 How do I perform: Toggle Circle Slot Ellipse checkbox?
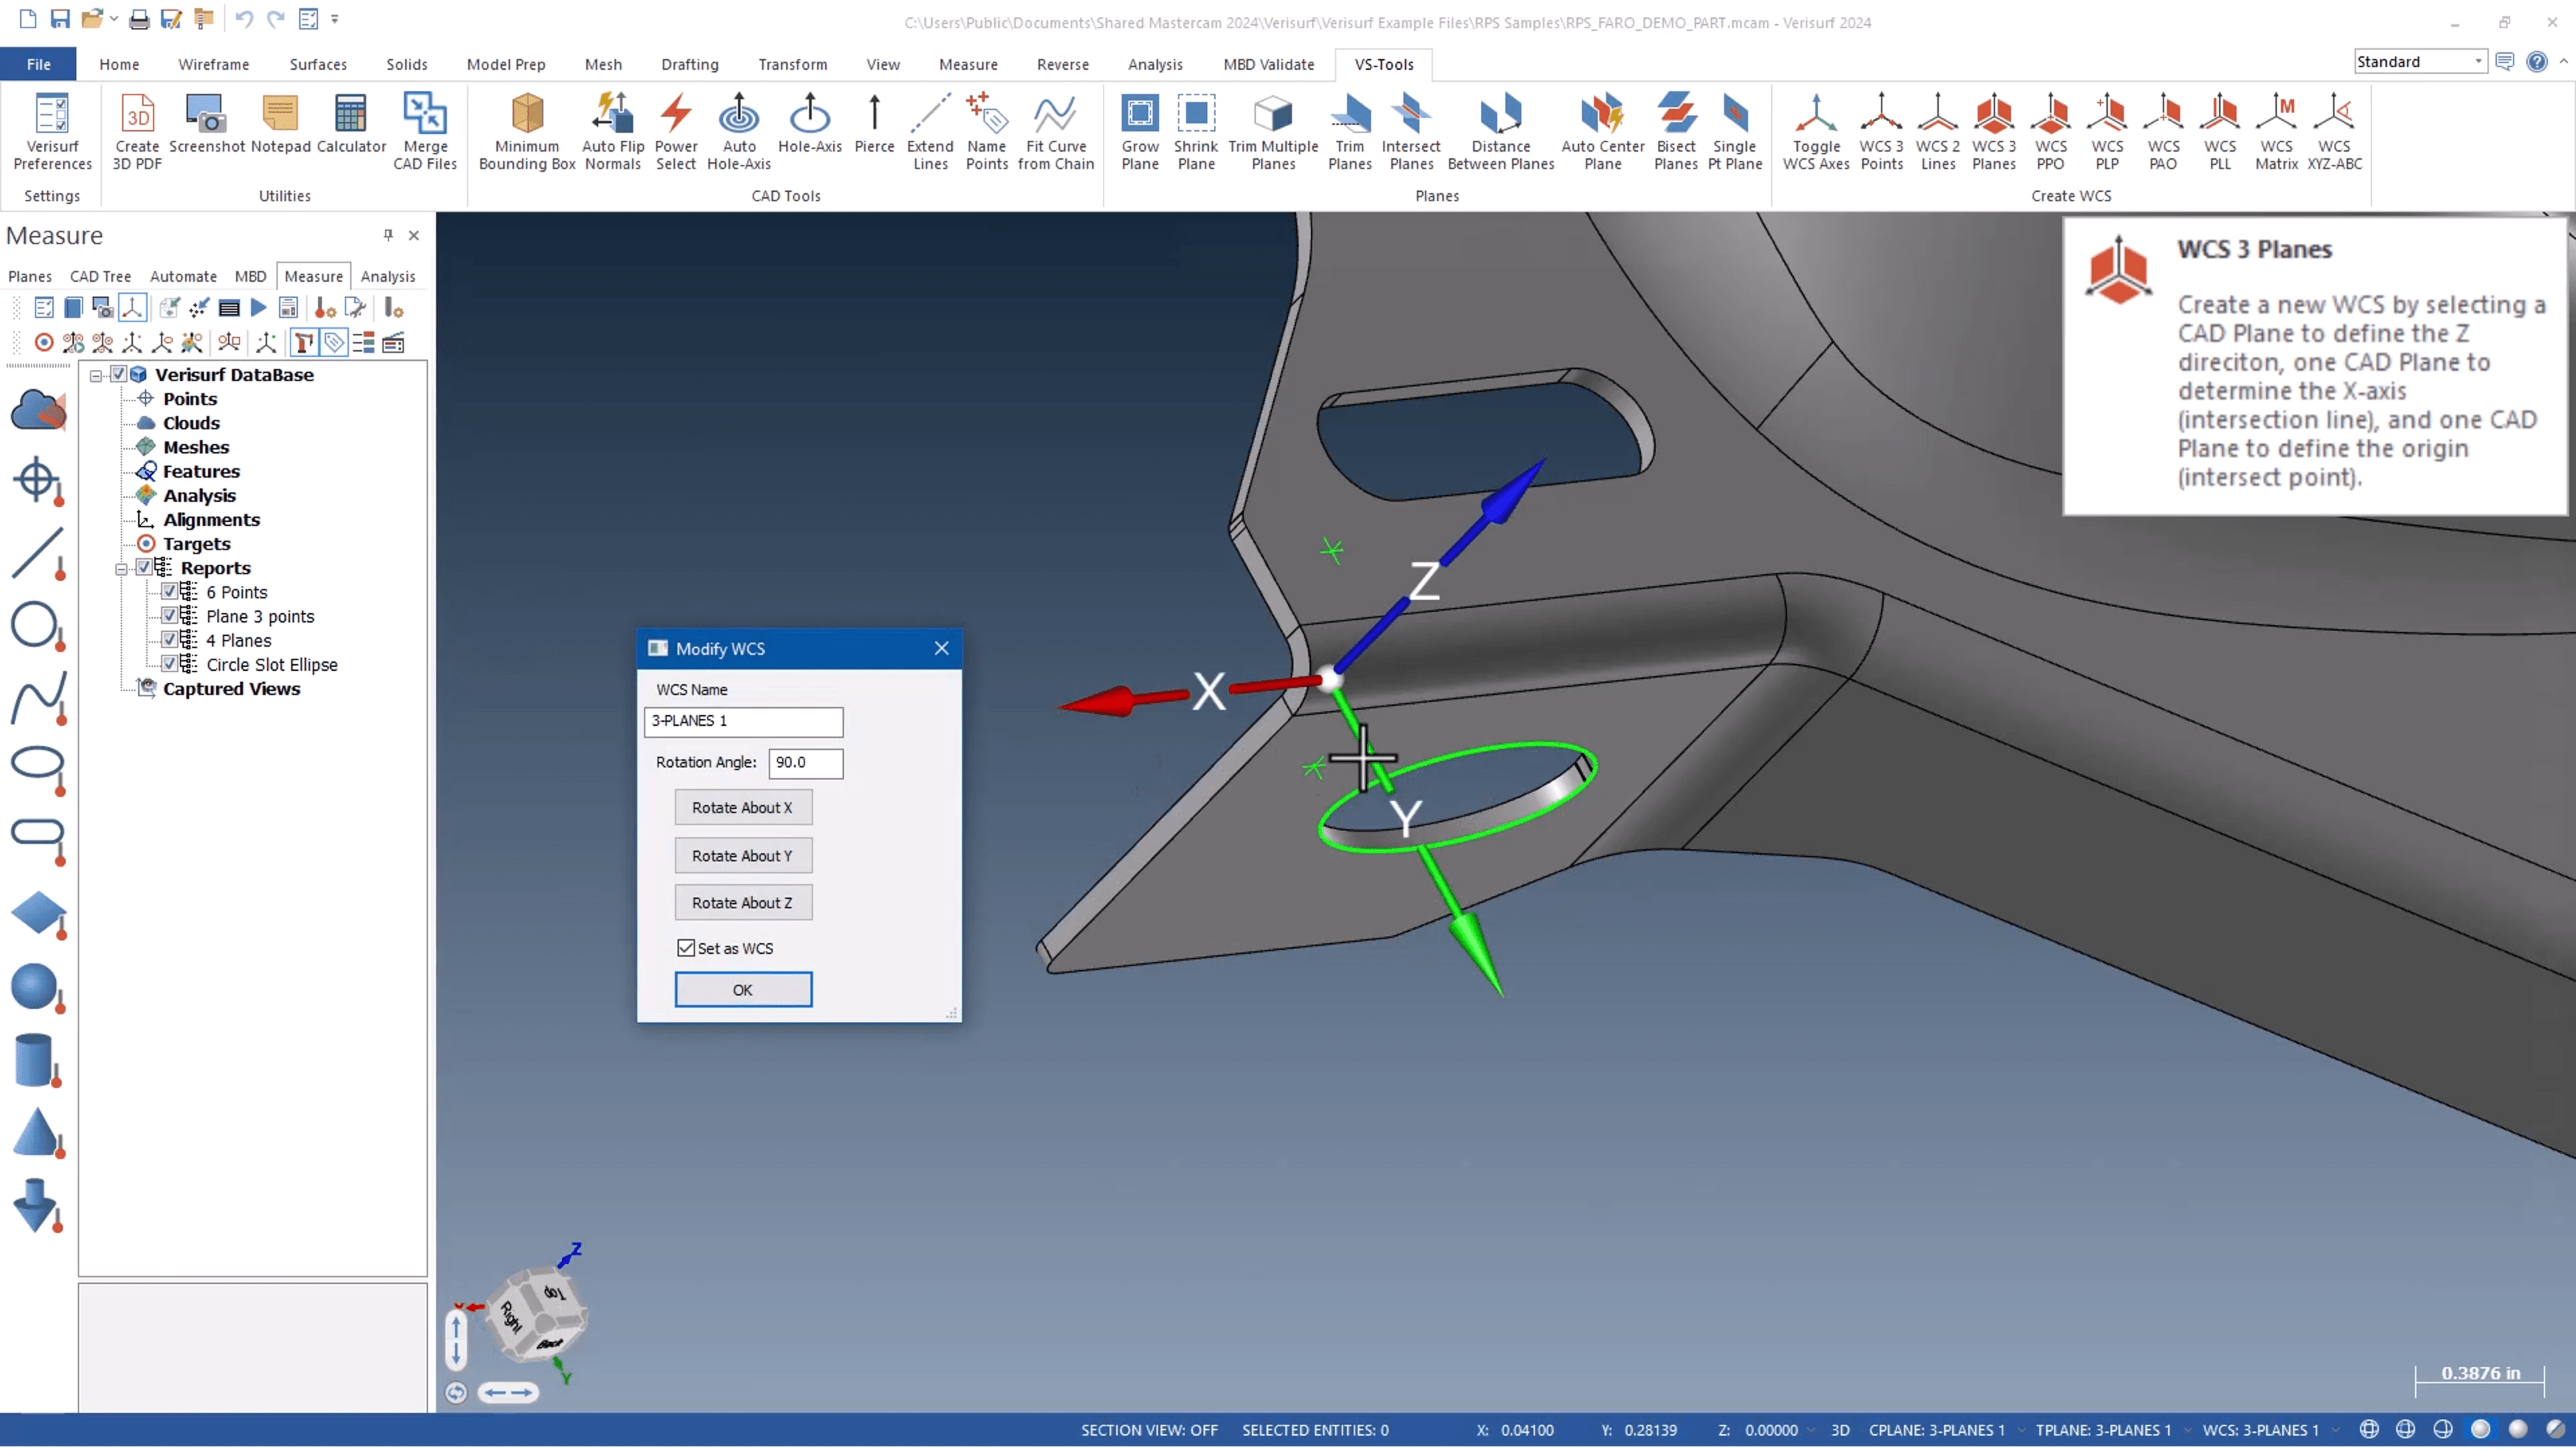coord(170,664)
